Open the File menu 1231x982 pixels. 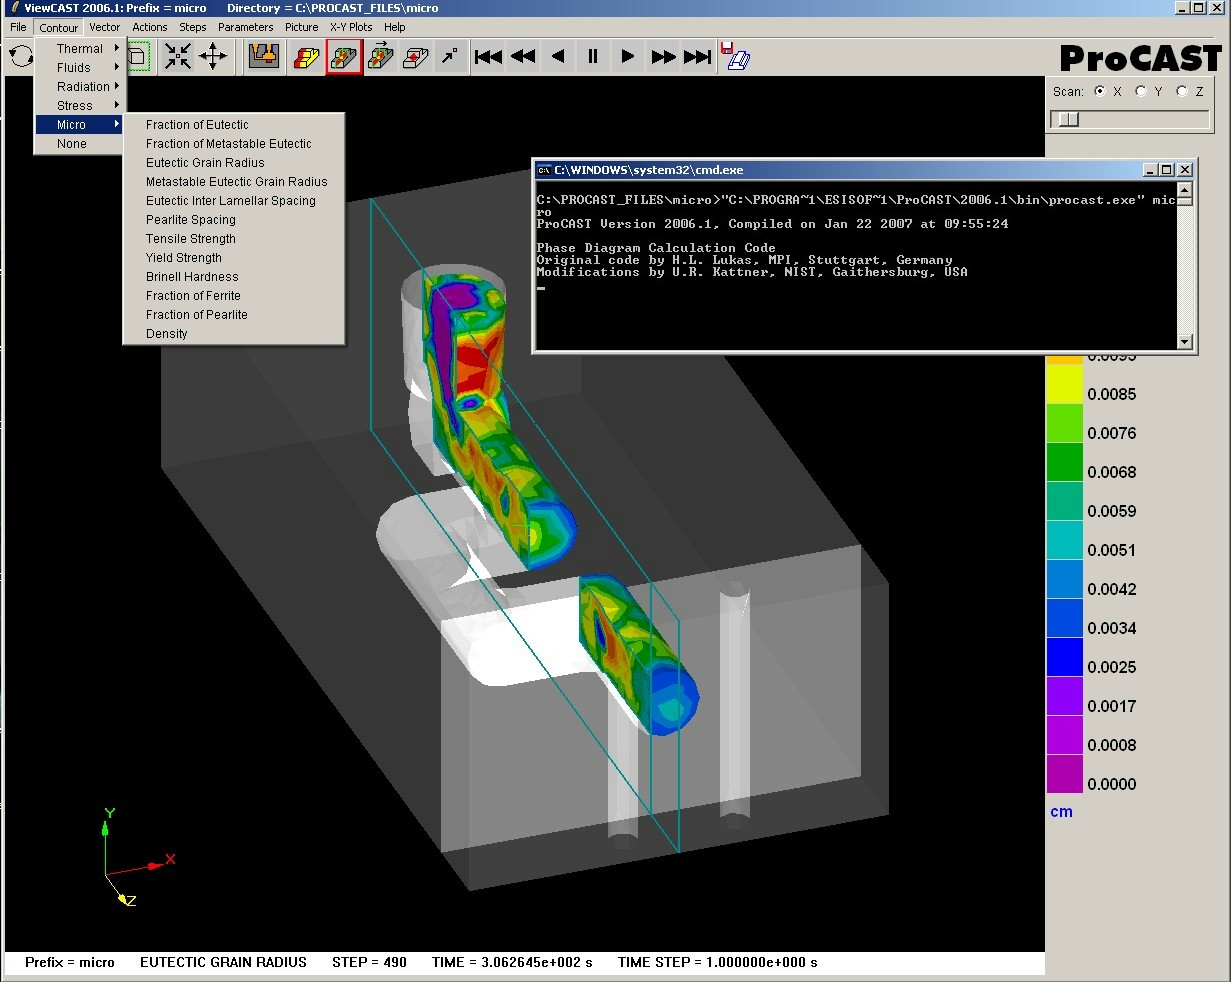18,27
